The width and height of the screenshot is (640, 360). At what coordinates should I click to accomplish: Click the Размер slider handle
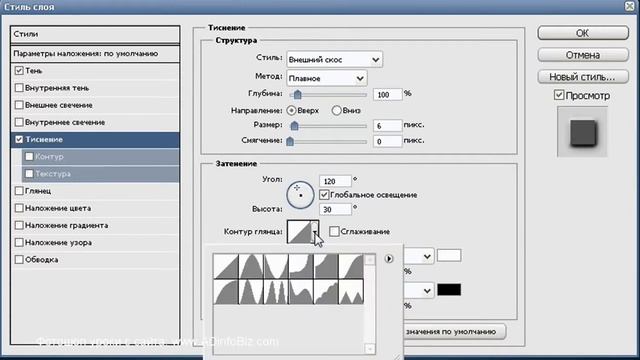pyautogui.click(x=294, y=126)
